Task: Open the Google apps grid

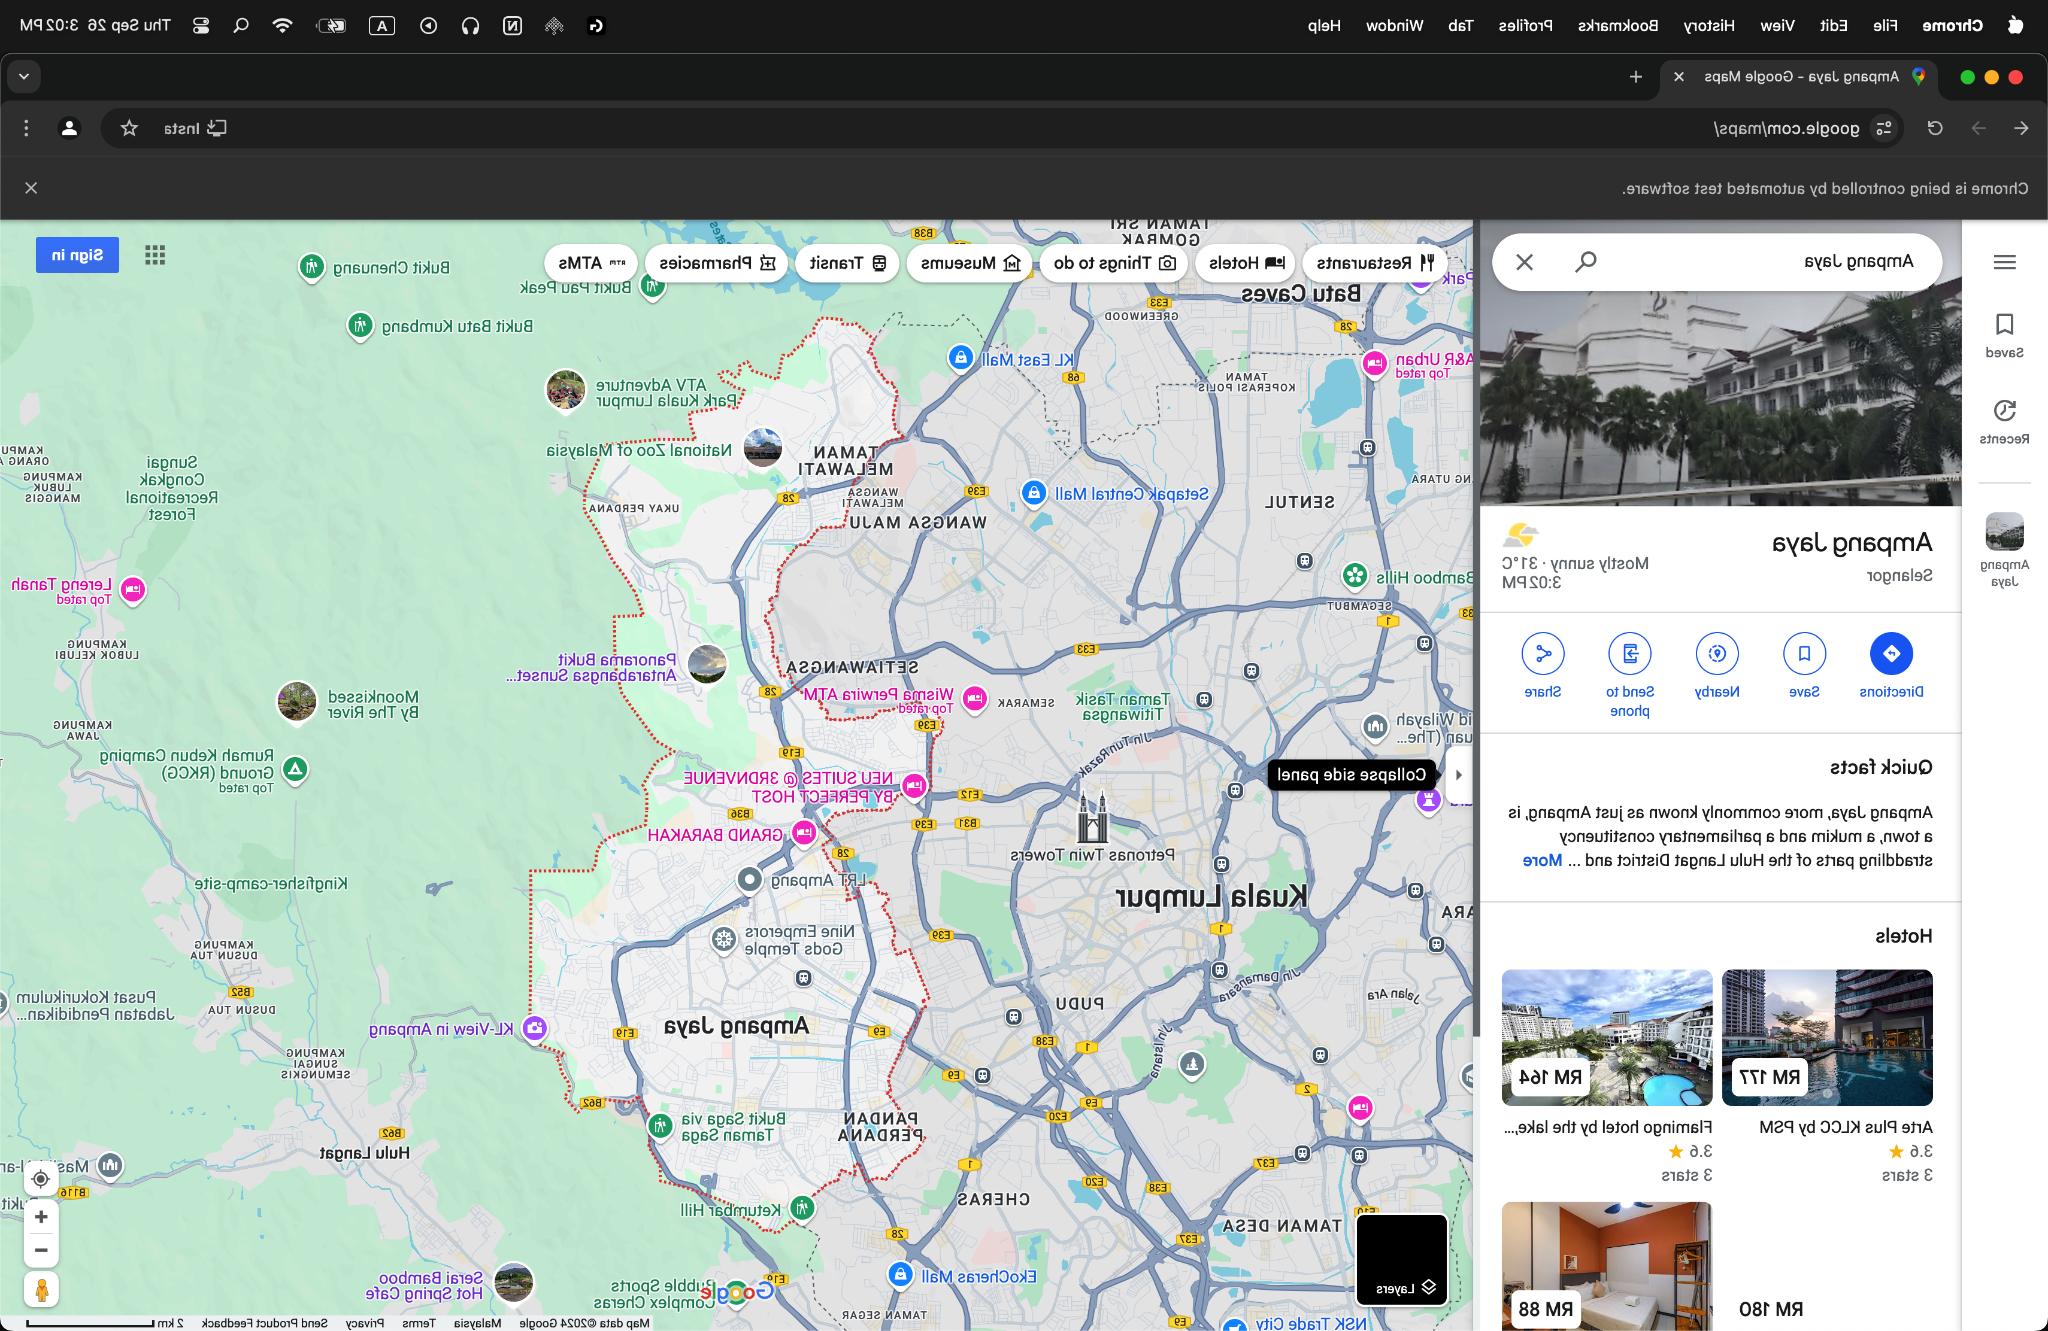Action: (x=155, y=255)
